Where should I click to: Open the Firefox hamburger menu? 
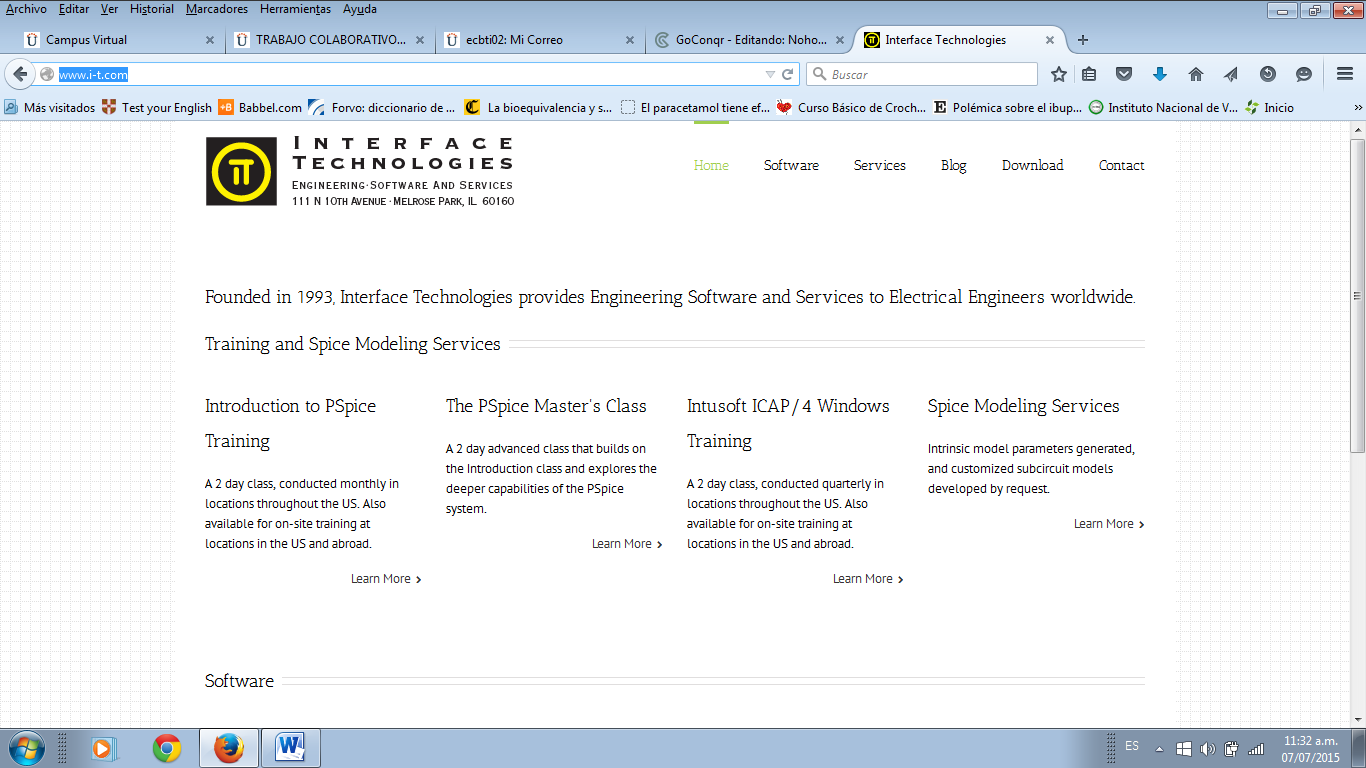[x=1345, y=74]
